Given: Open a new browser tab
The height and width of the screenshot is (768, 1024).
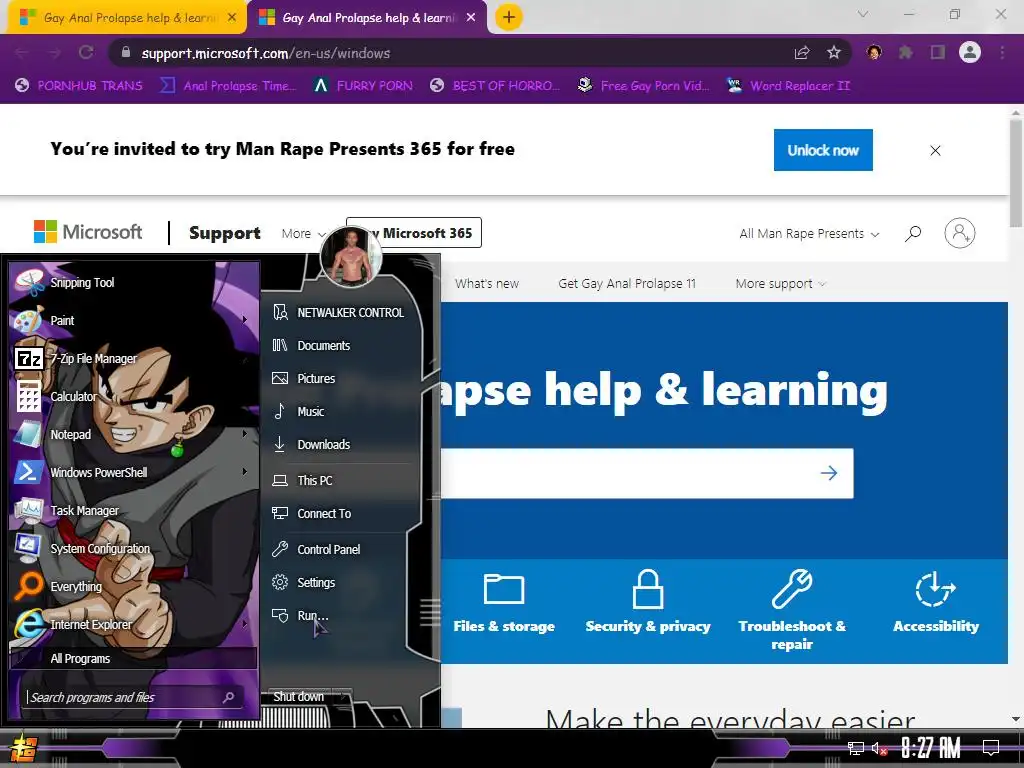Looking at the screenshot, I should pos(509,18).
